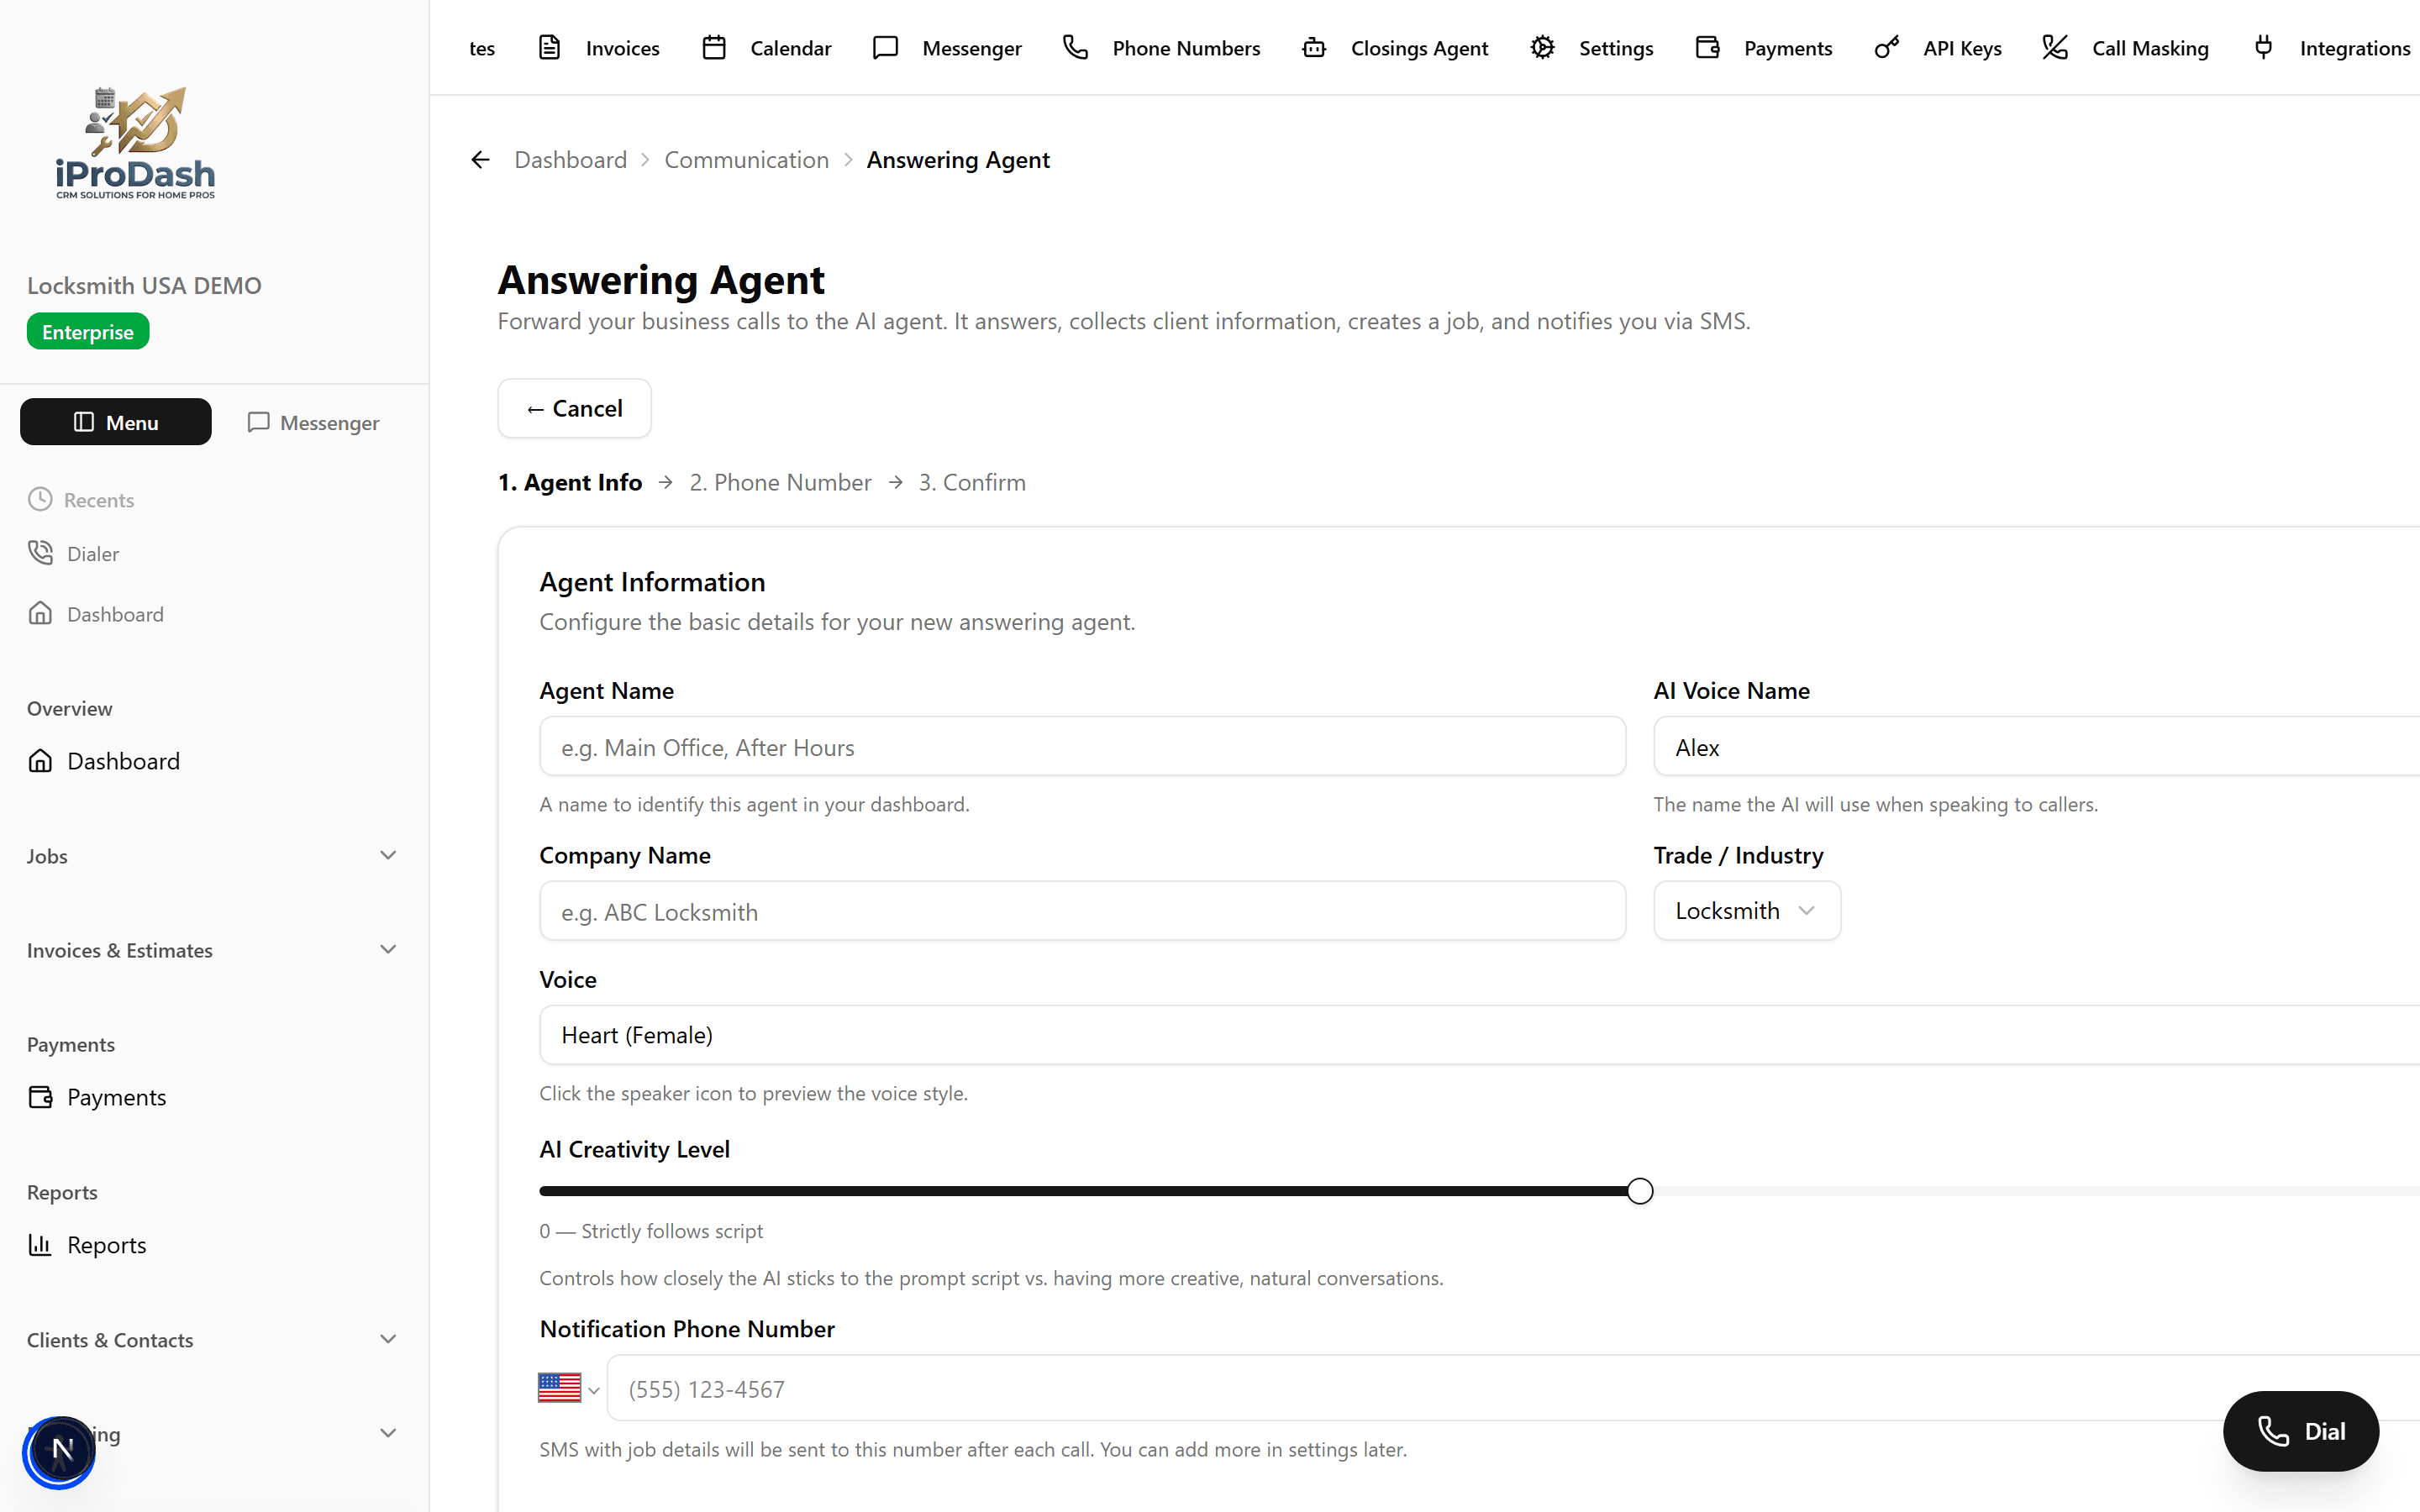Open Integrations in the top navigation
Viewport: 2420px width, 1512px height.
pyautogui.click(x=2331, y=48)
